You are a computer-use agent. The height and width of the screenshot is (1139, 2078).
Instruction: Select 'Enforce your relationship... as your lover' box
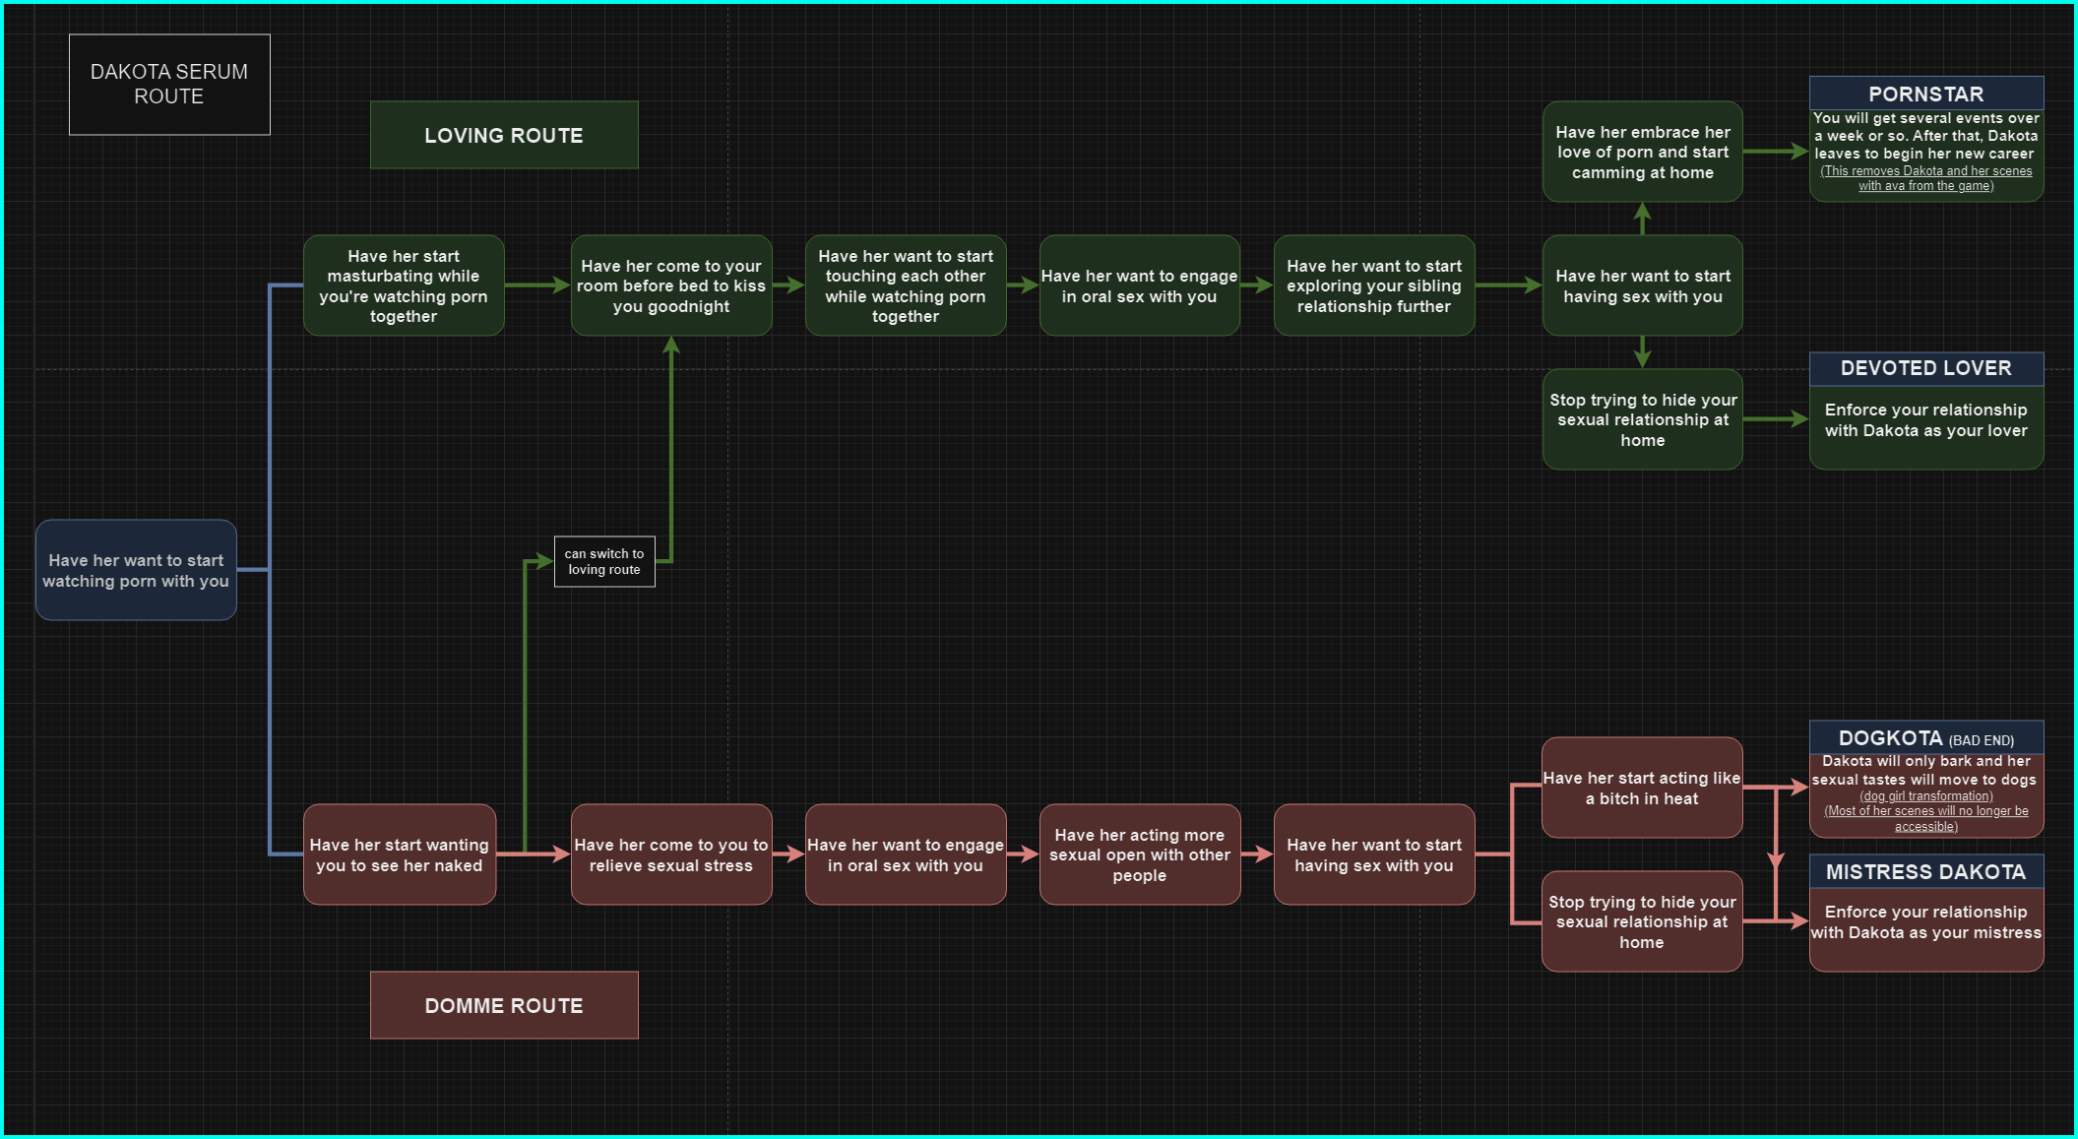[x=1925, y=421]
